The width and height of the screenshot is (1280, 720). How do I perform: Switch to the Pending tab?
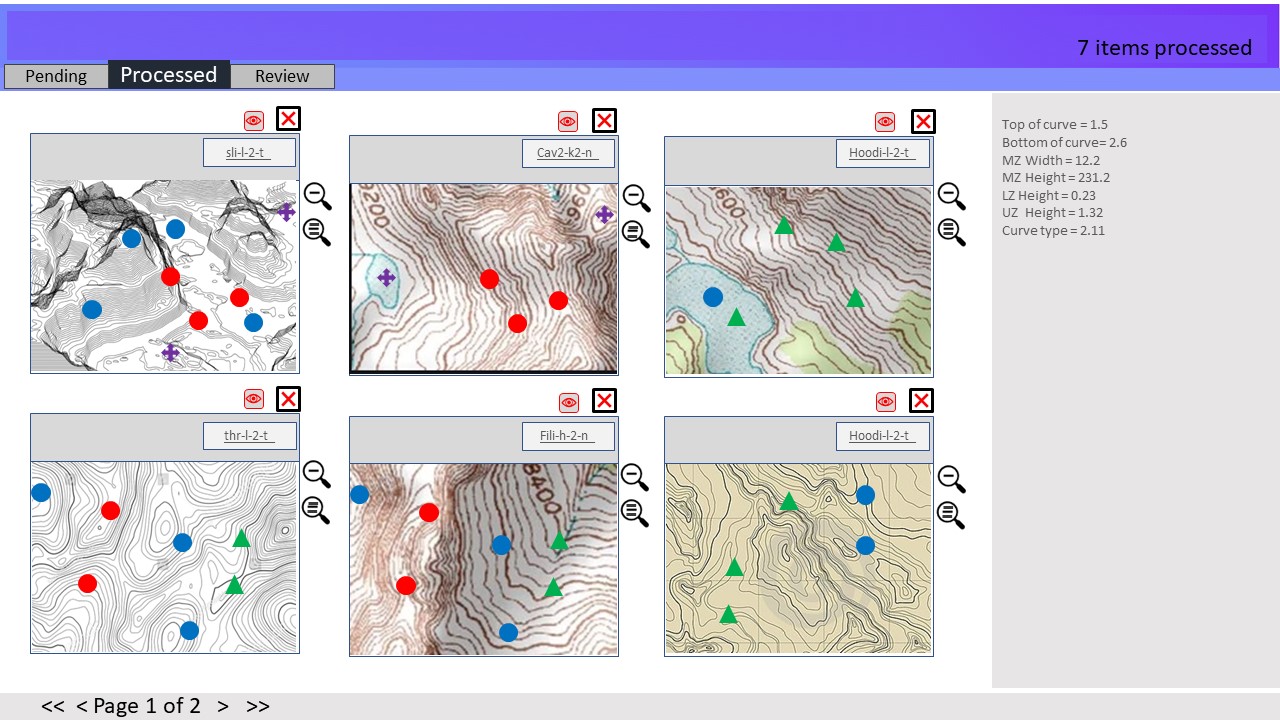56,76
